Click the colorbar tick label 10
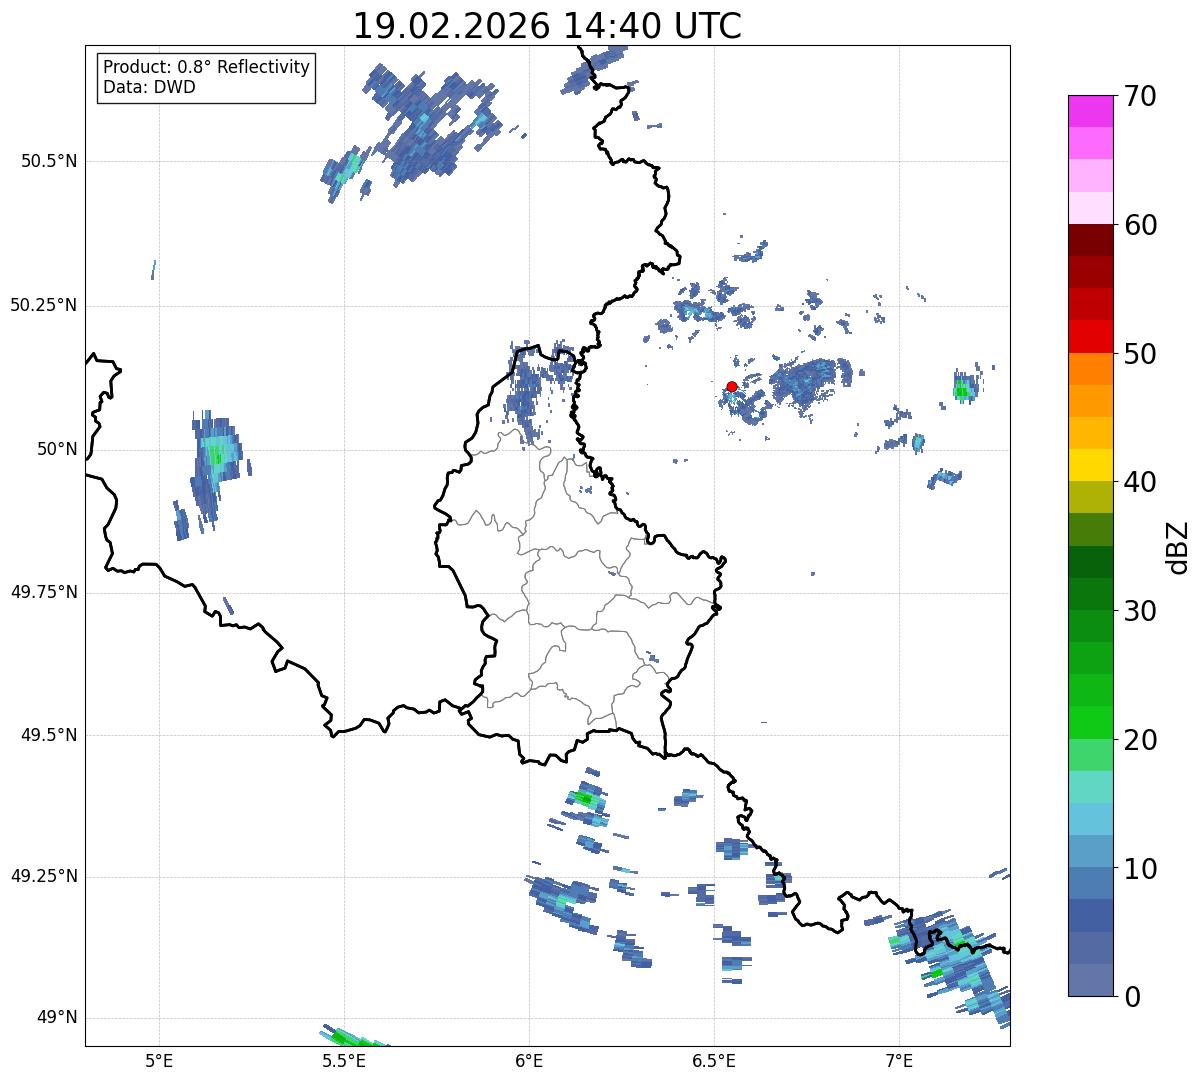Screen dimensions: 1202x1081 coord(1141,868)
